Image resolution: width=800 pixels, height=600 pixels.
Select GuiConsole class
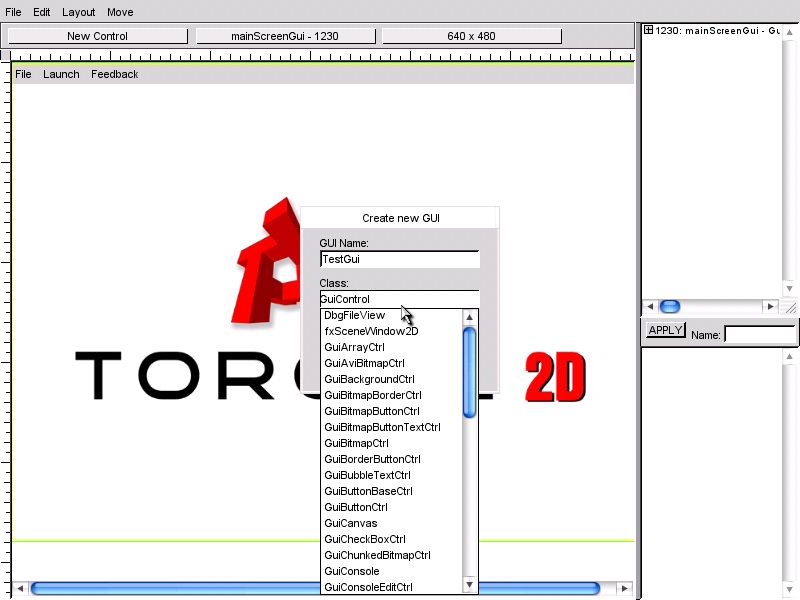click(391, 571)
